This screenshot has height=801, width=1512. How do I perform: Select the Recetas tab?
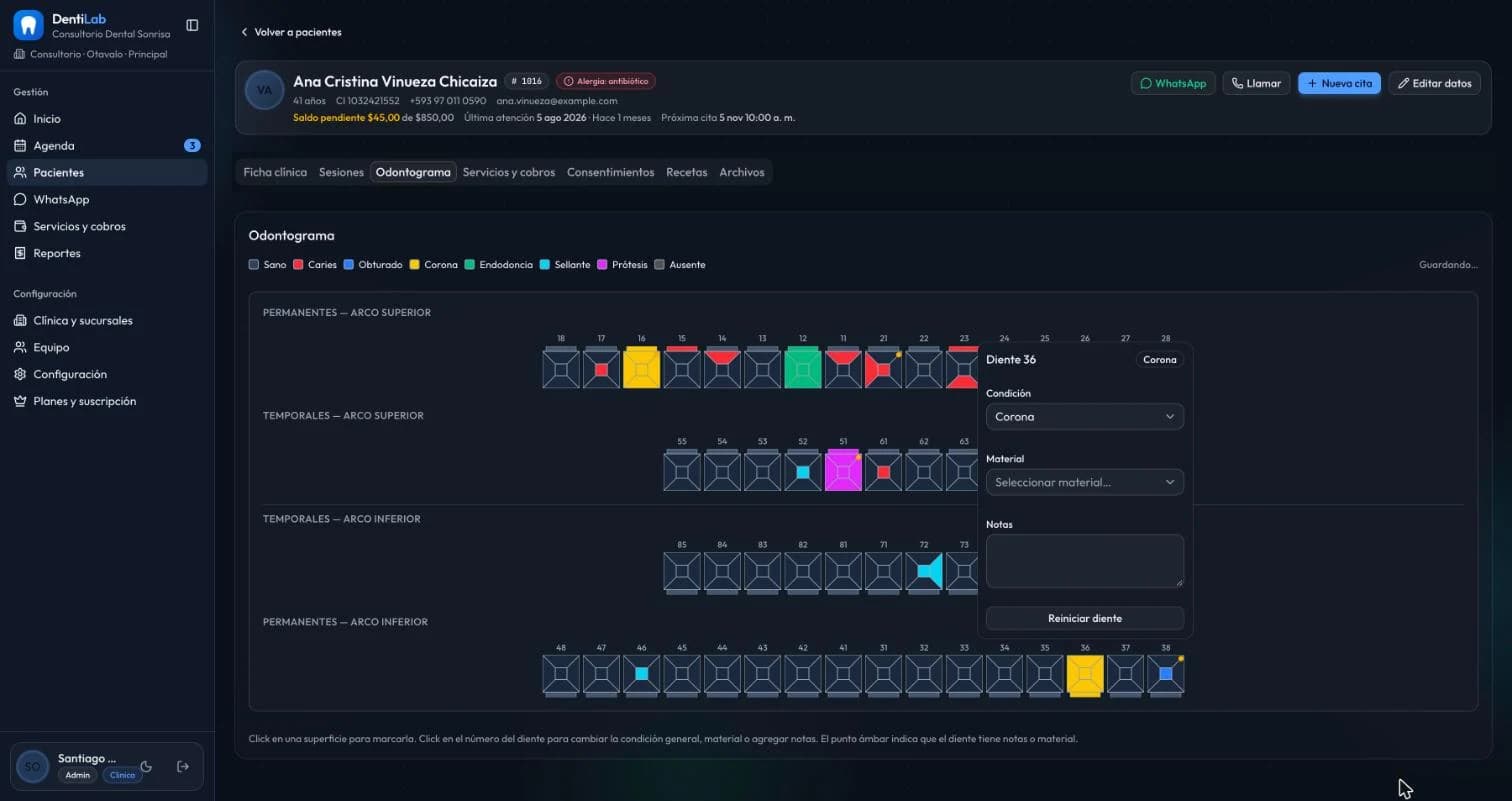[x=687, y=172]
